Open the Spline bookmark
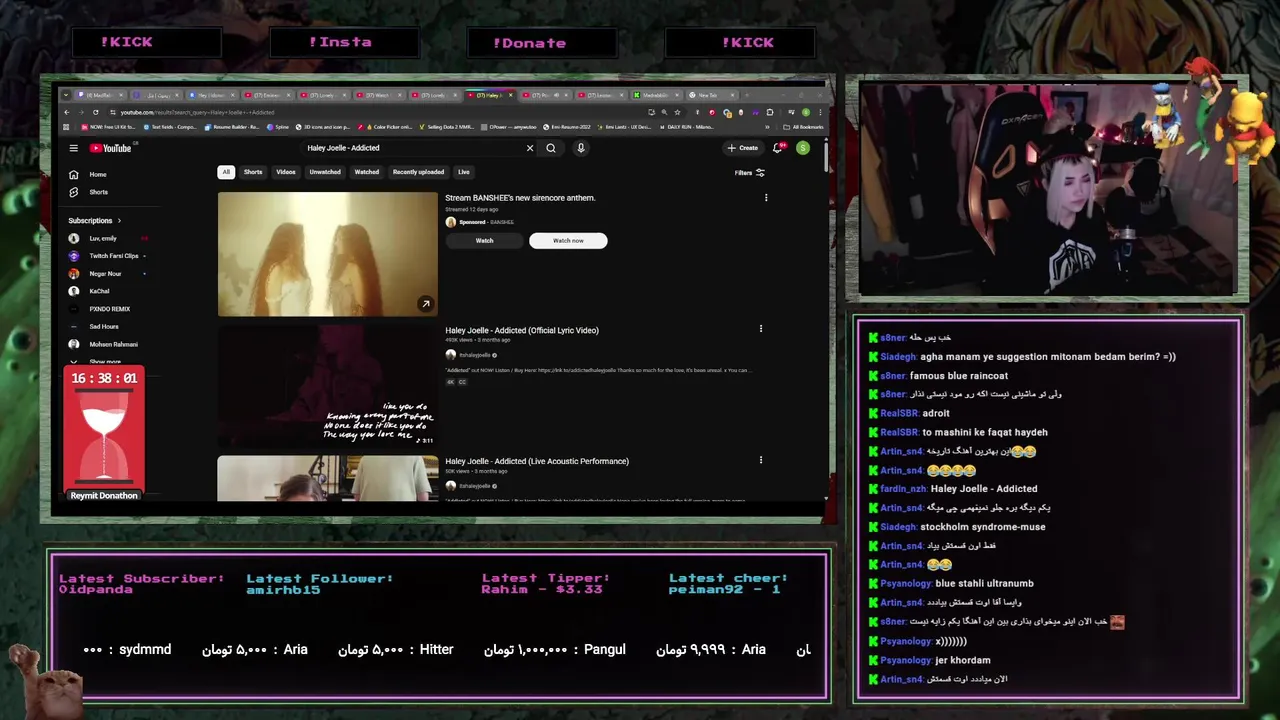Image resolution: width=1280 pixels, height=720 pixels. (278, 127)
